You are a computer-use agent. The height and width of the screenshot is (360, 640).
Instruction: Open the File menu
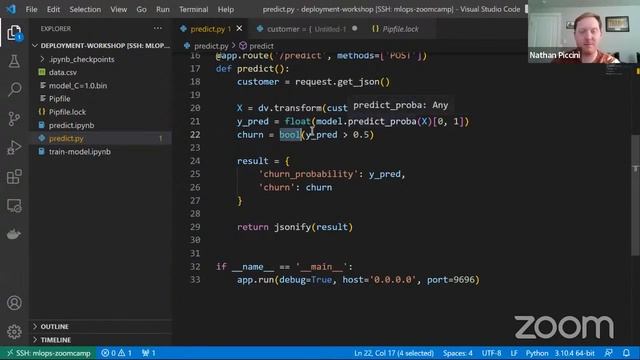(x=31, y=9)
